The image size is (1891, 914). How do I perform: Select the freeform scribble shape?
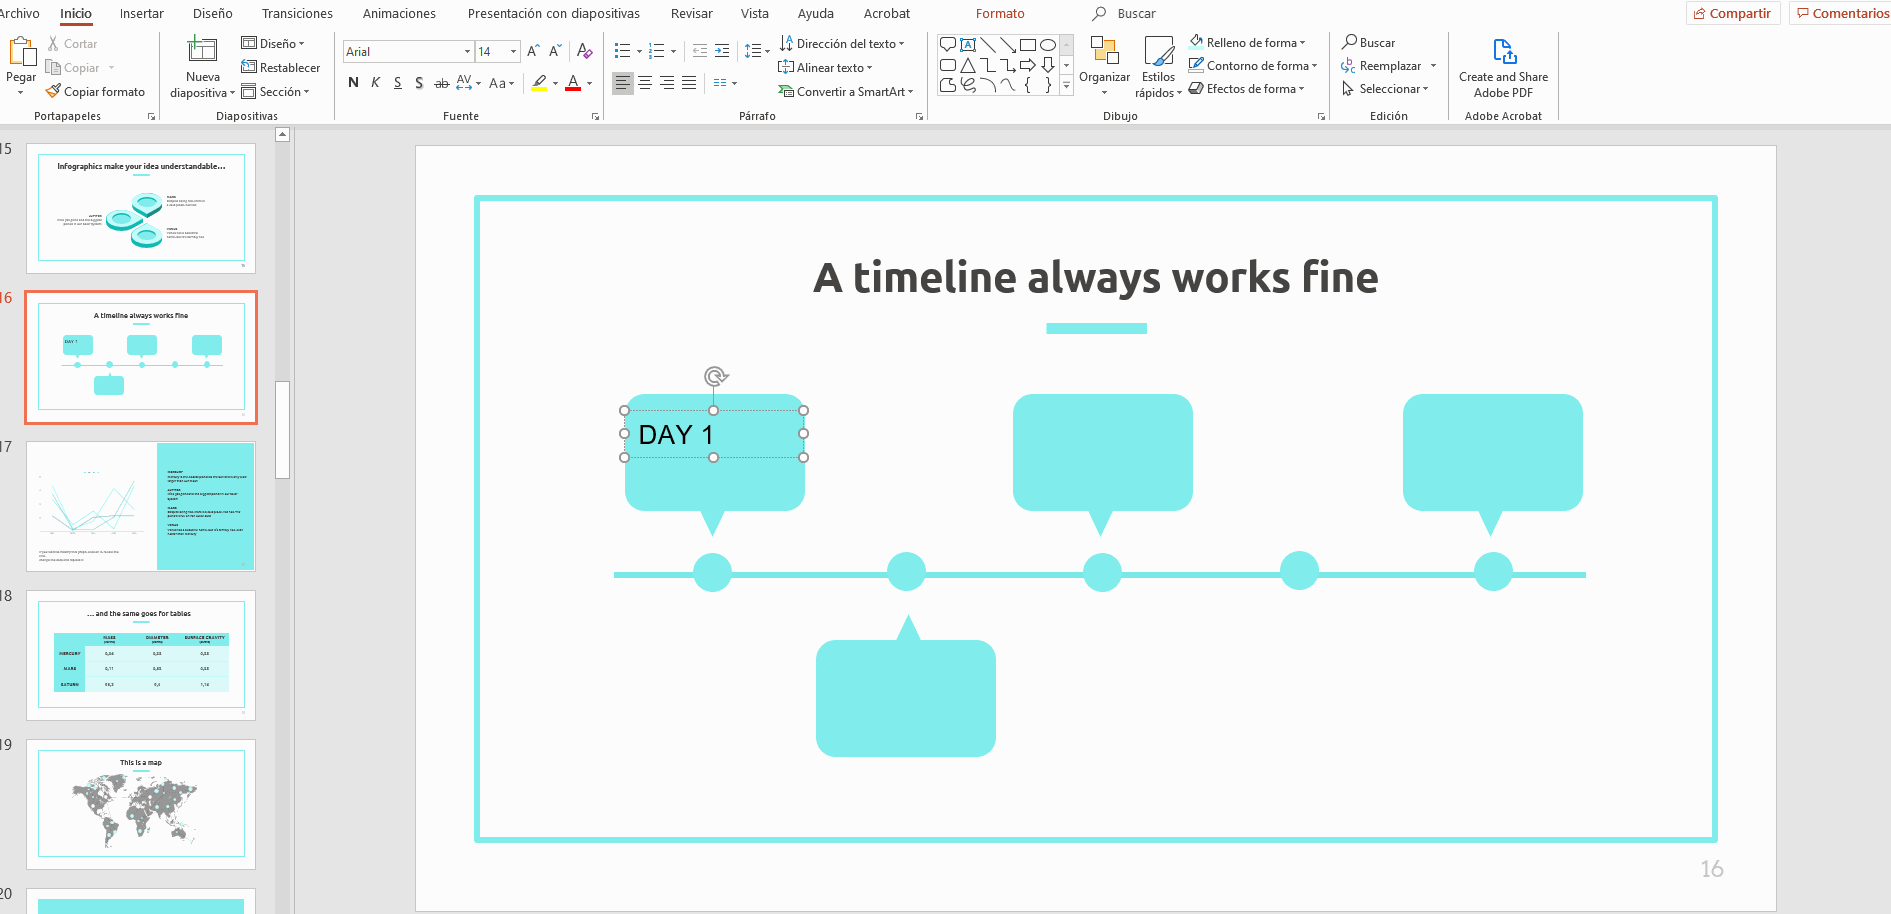(x=968, y=85)
